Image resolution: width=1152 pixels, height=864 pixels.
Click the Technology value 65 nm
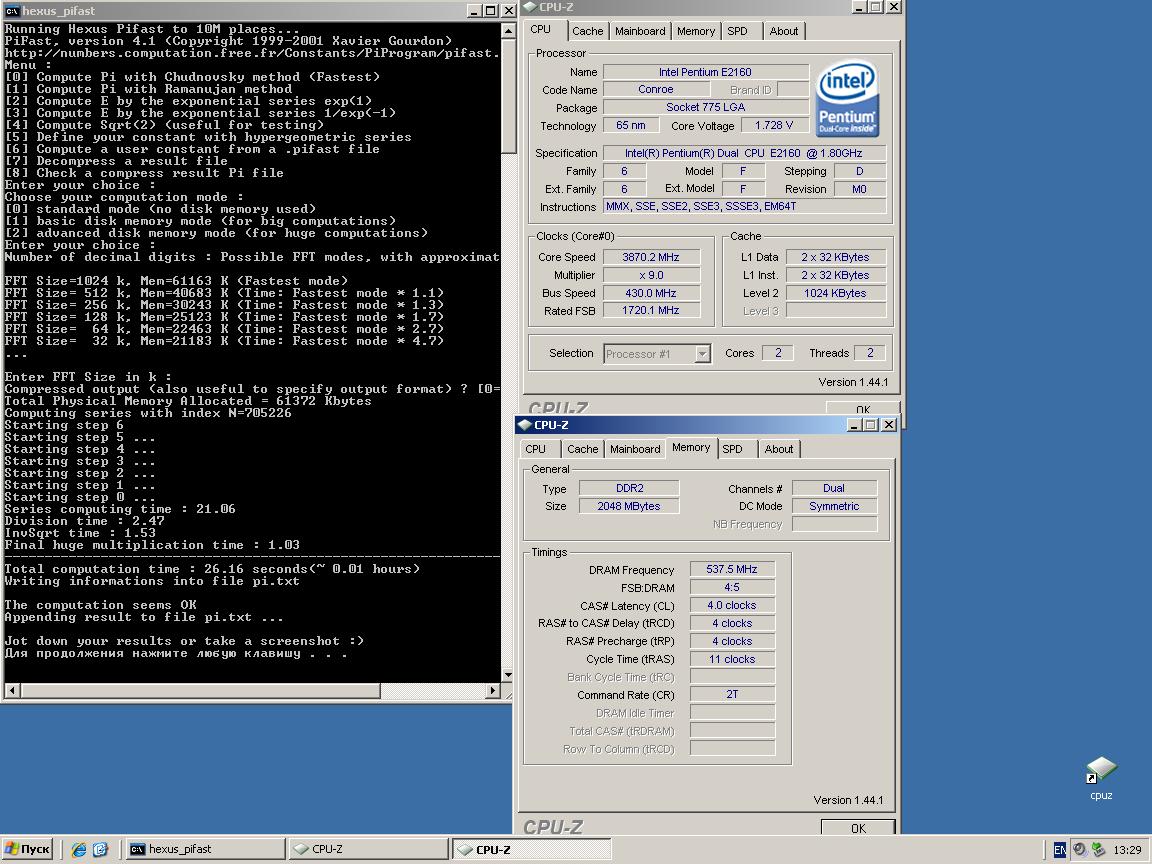click(631, 126)
